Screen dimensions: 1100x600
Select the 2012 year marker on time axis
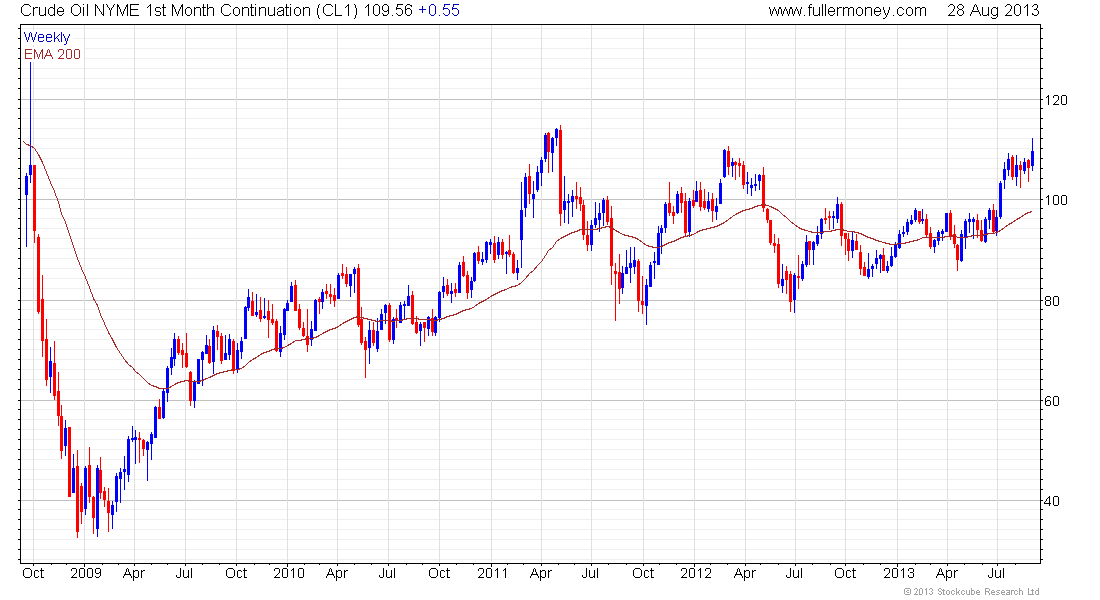tap(695, 573)
